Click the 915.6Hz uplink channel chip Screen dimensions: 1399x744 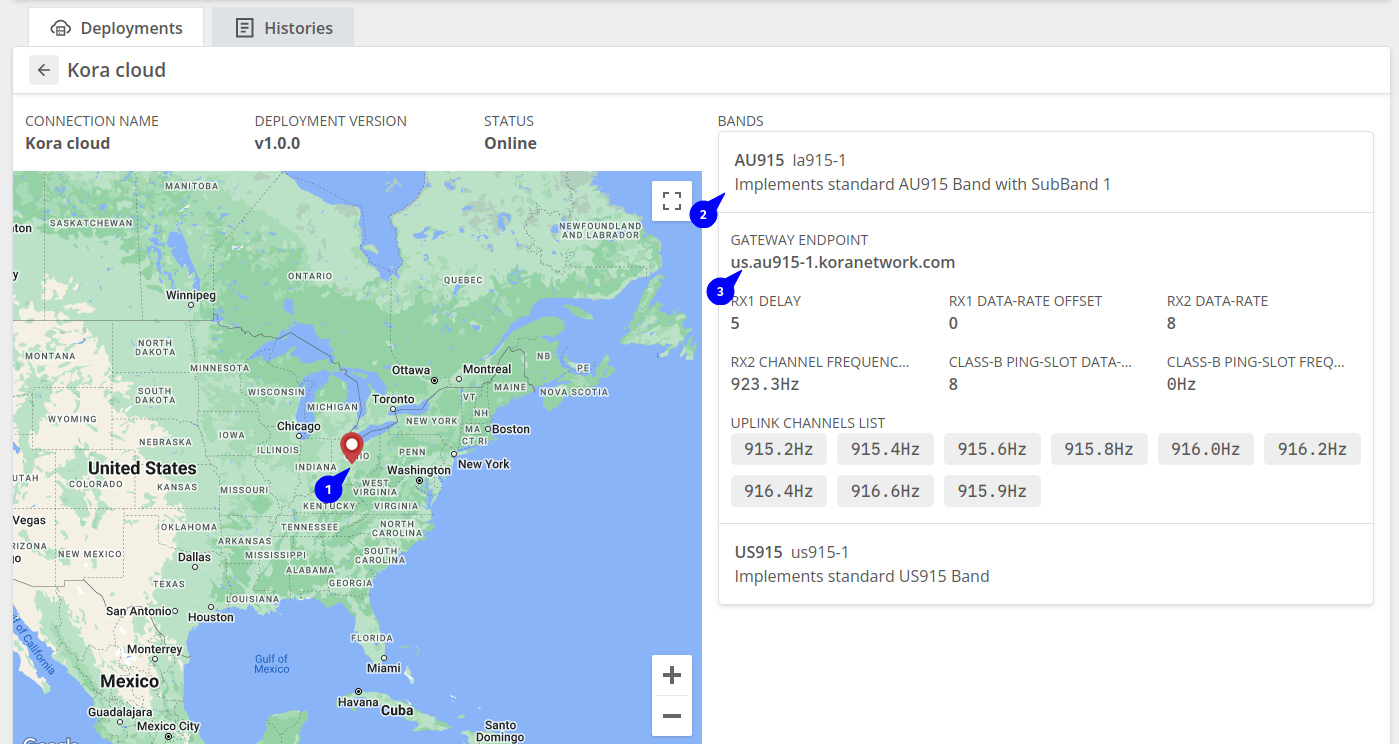(x=992, y=449)
